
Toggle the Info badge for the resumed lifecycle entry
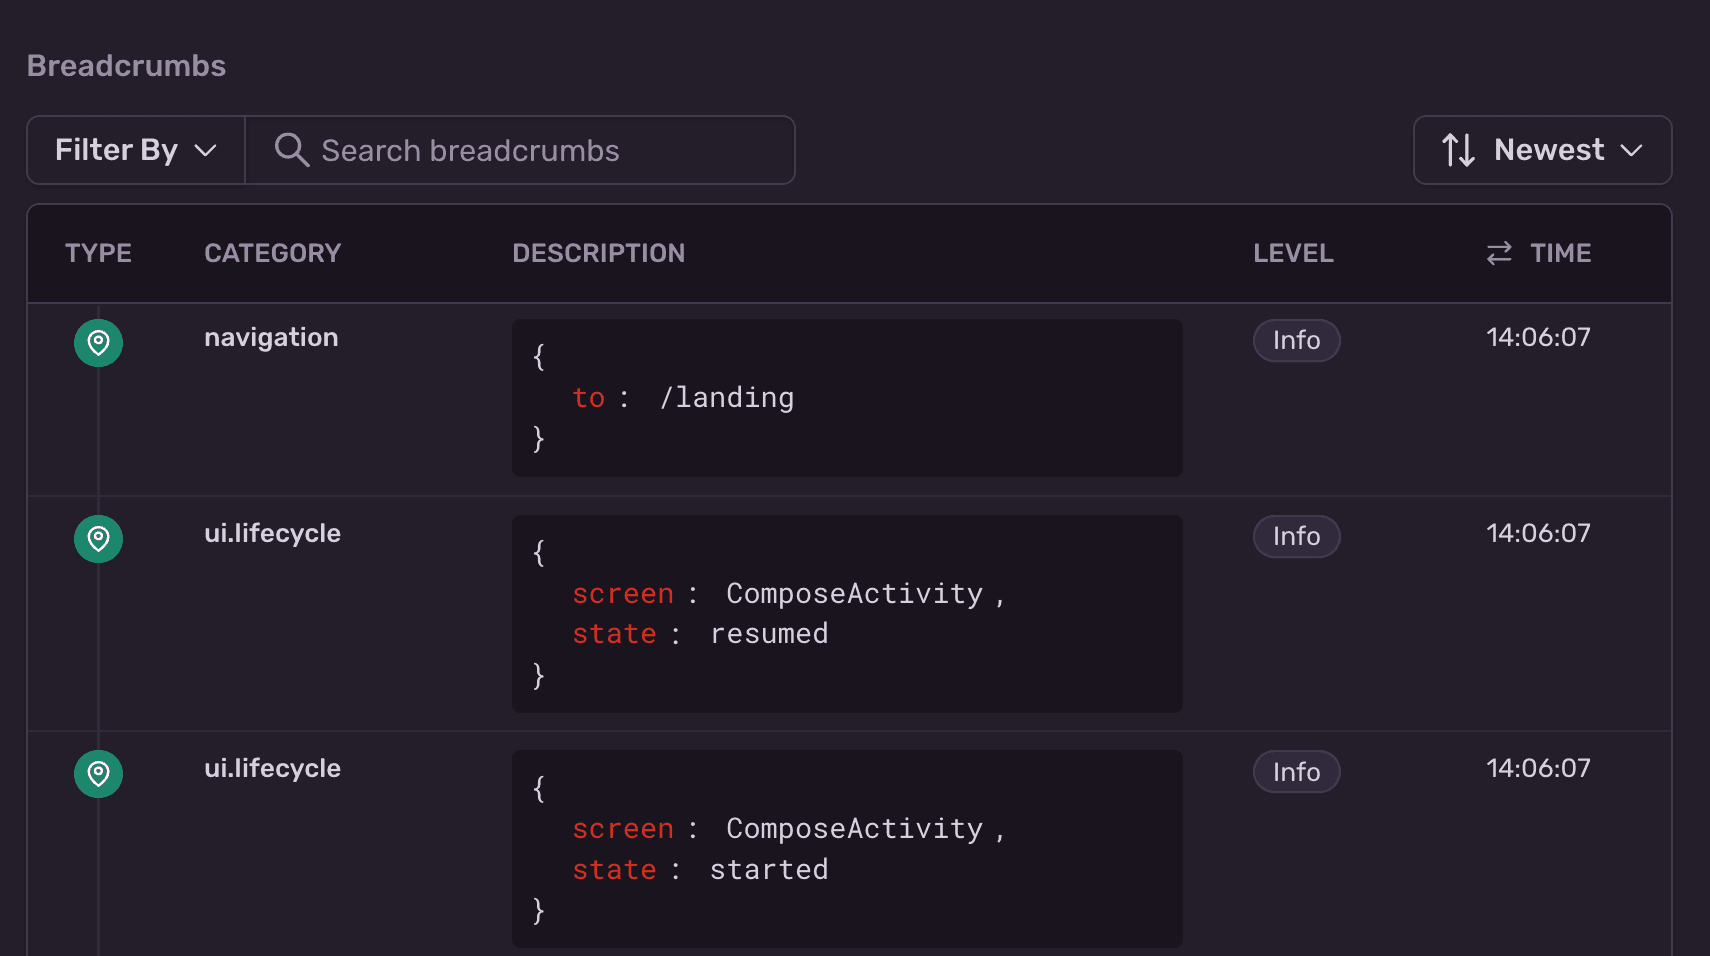click(1296, 536)
